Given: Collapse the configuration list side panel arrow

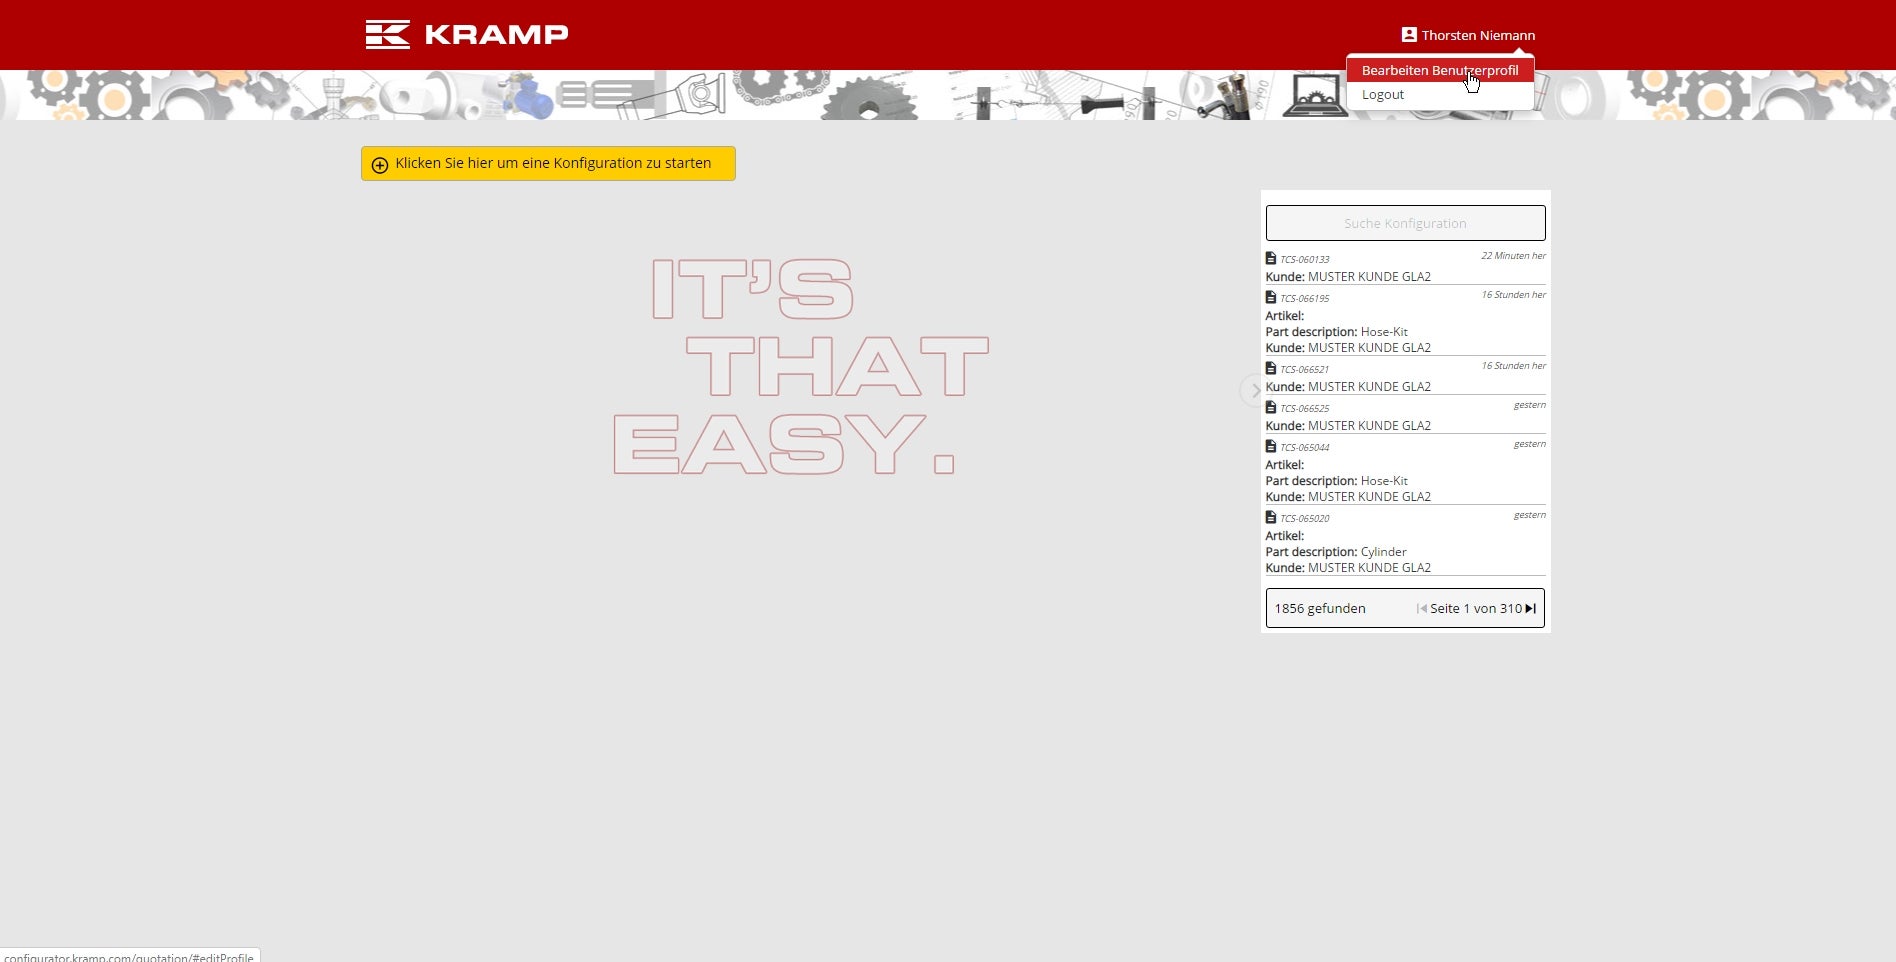Looking at the screenshot, I should click(1255, 390).
